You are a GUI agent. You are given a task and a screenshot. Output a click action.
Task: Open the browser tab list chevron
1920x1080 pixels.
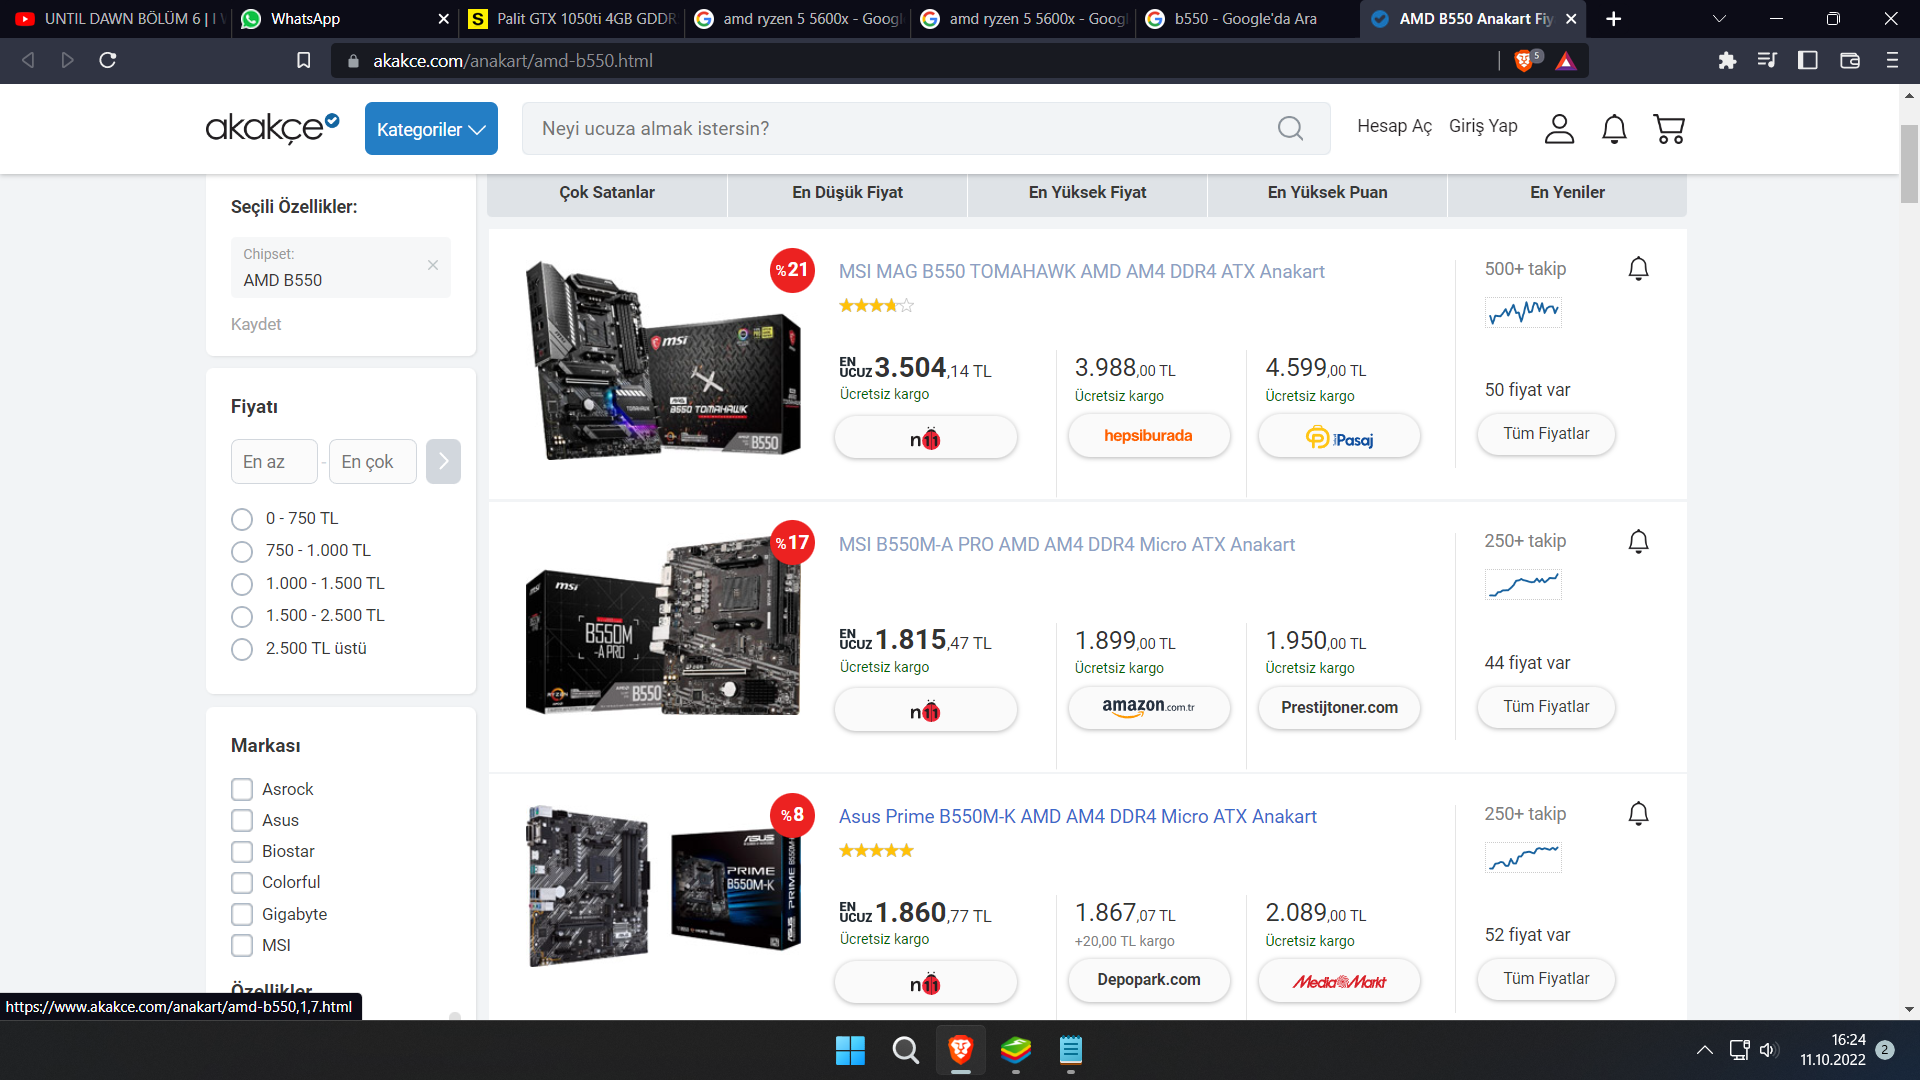click(x=1719, y=19)
